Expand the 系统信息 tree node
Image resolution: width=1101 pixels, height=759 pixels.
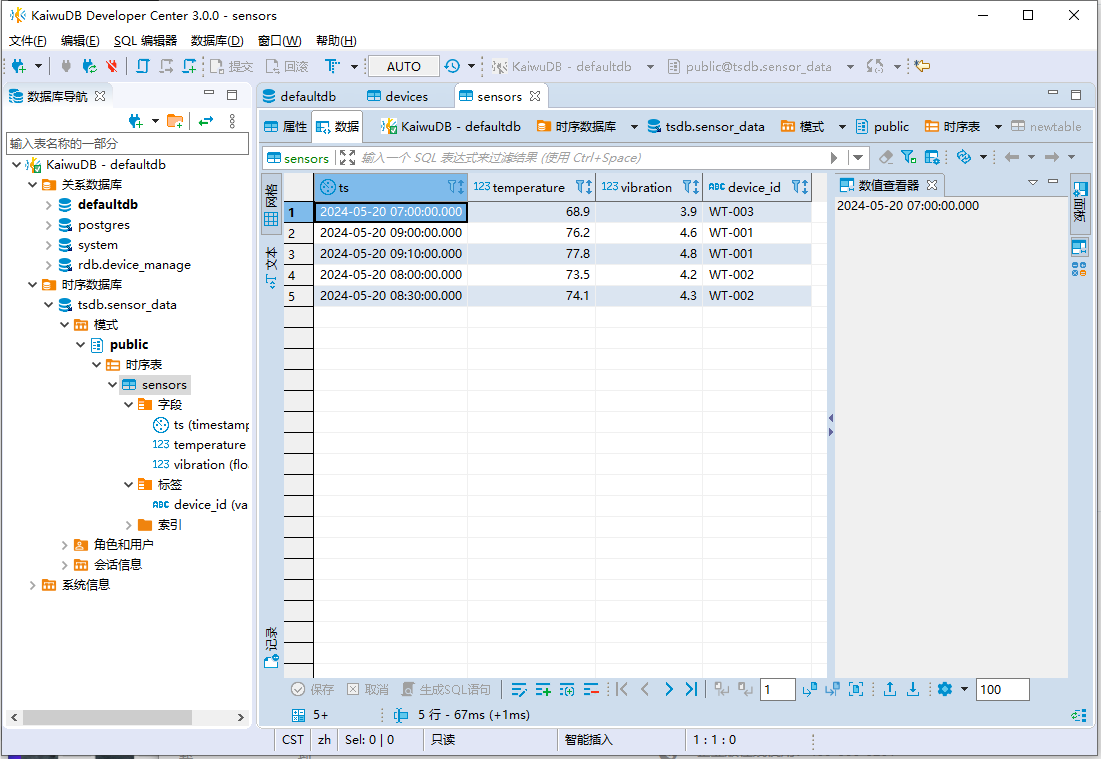(32, 585)
